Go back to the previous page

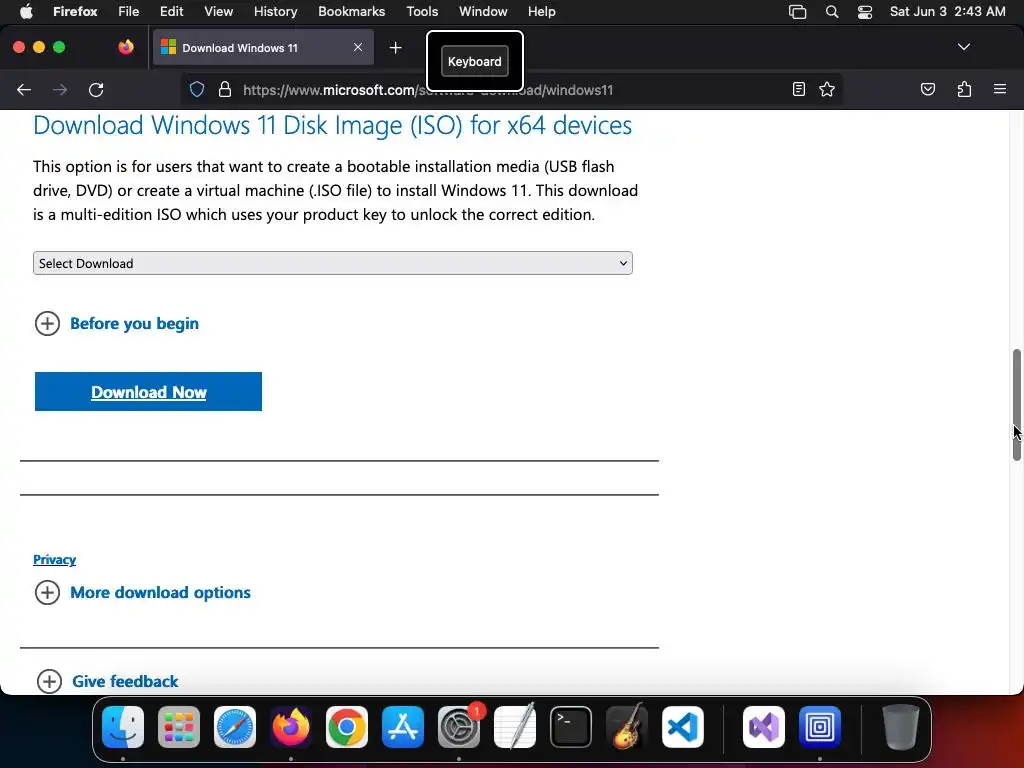[24, 90]
